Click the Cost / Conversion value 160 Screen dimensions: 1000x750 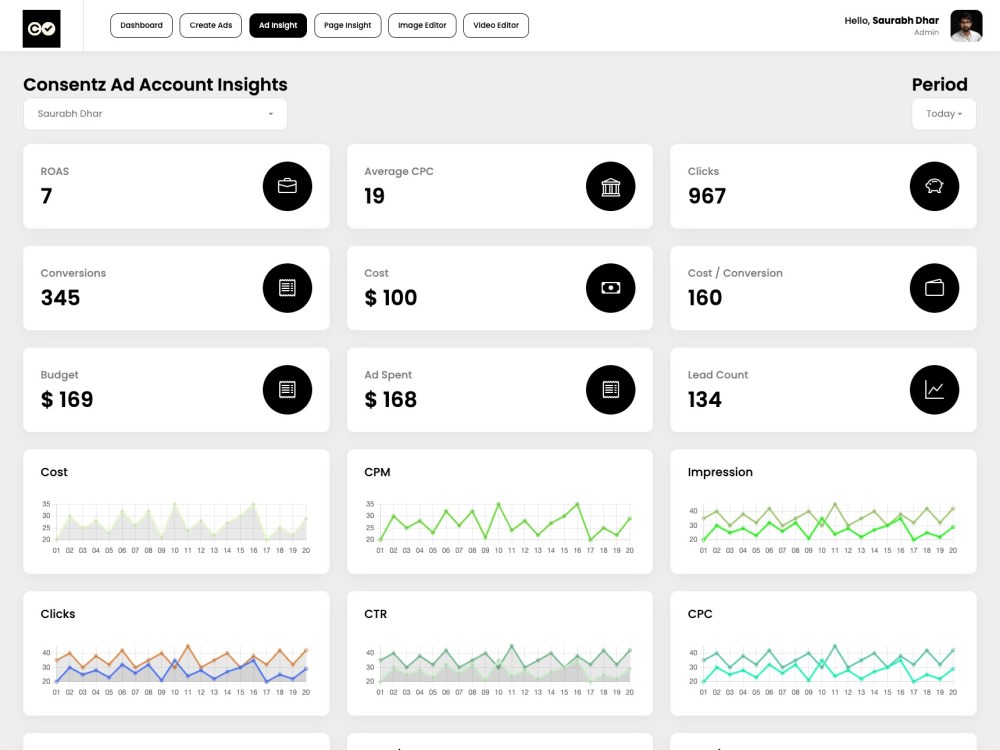(705, 298)
